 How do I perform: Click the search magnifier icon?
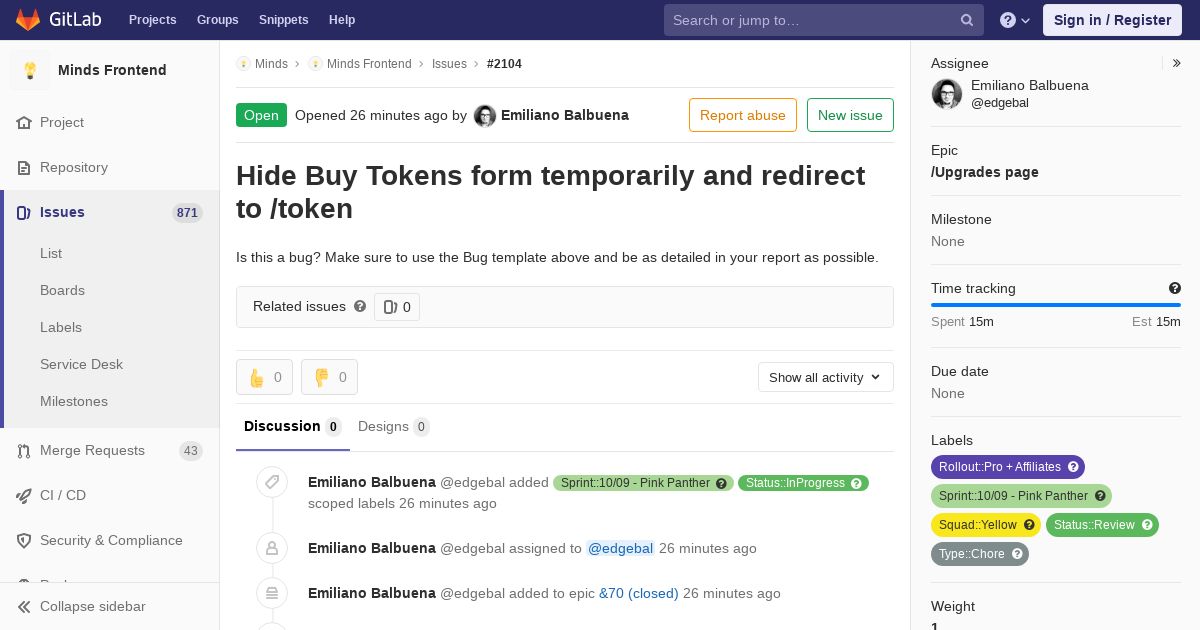click(967, 20)
